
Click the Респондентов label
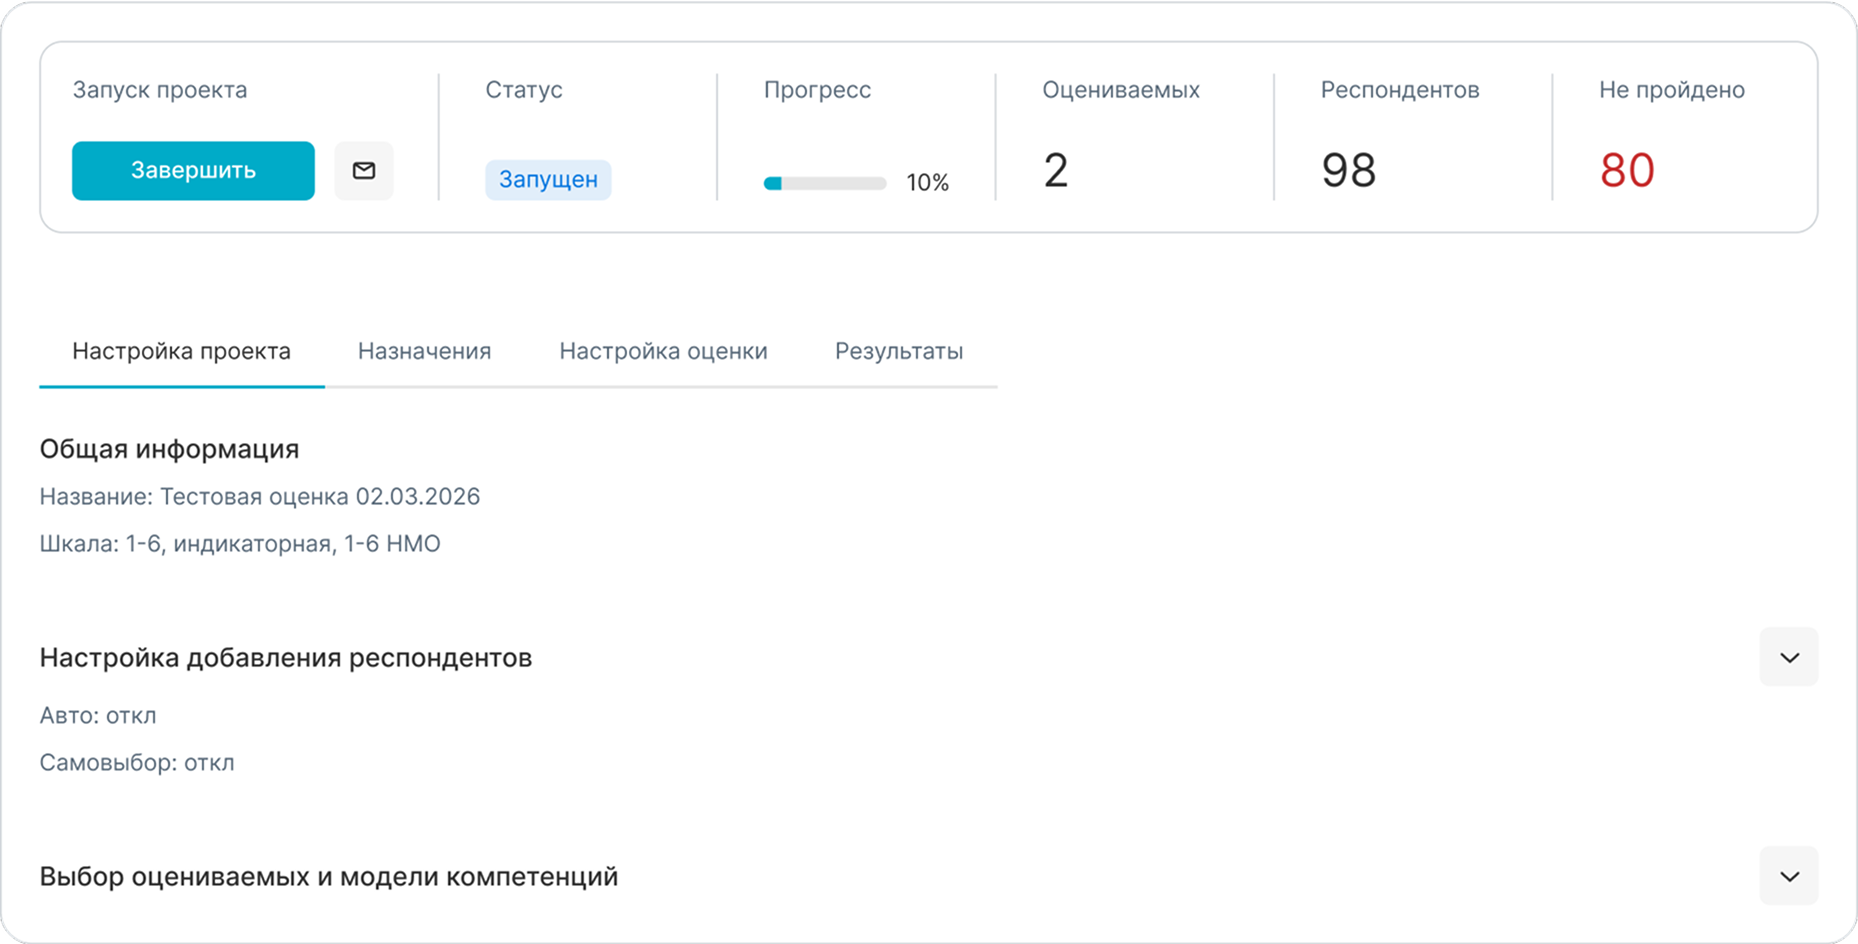coord(1400,90)
